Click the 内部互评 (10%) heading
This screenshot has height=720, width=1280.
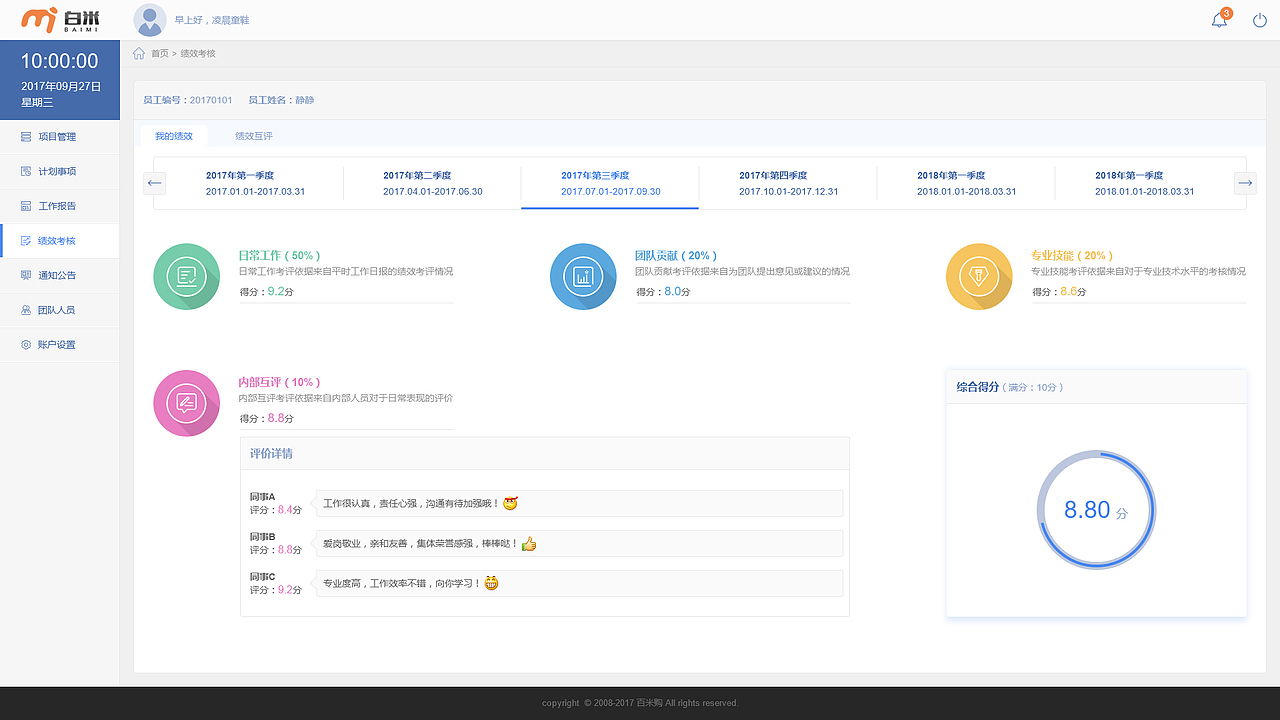point(279,382)
